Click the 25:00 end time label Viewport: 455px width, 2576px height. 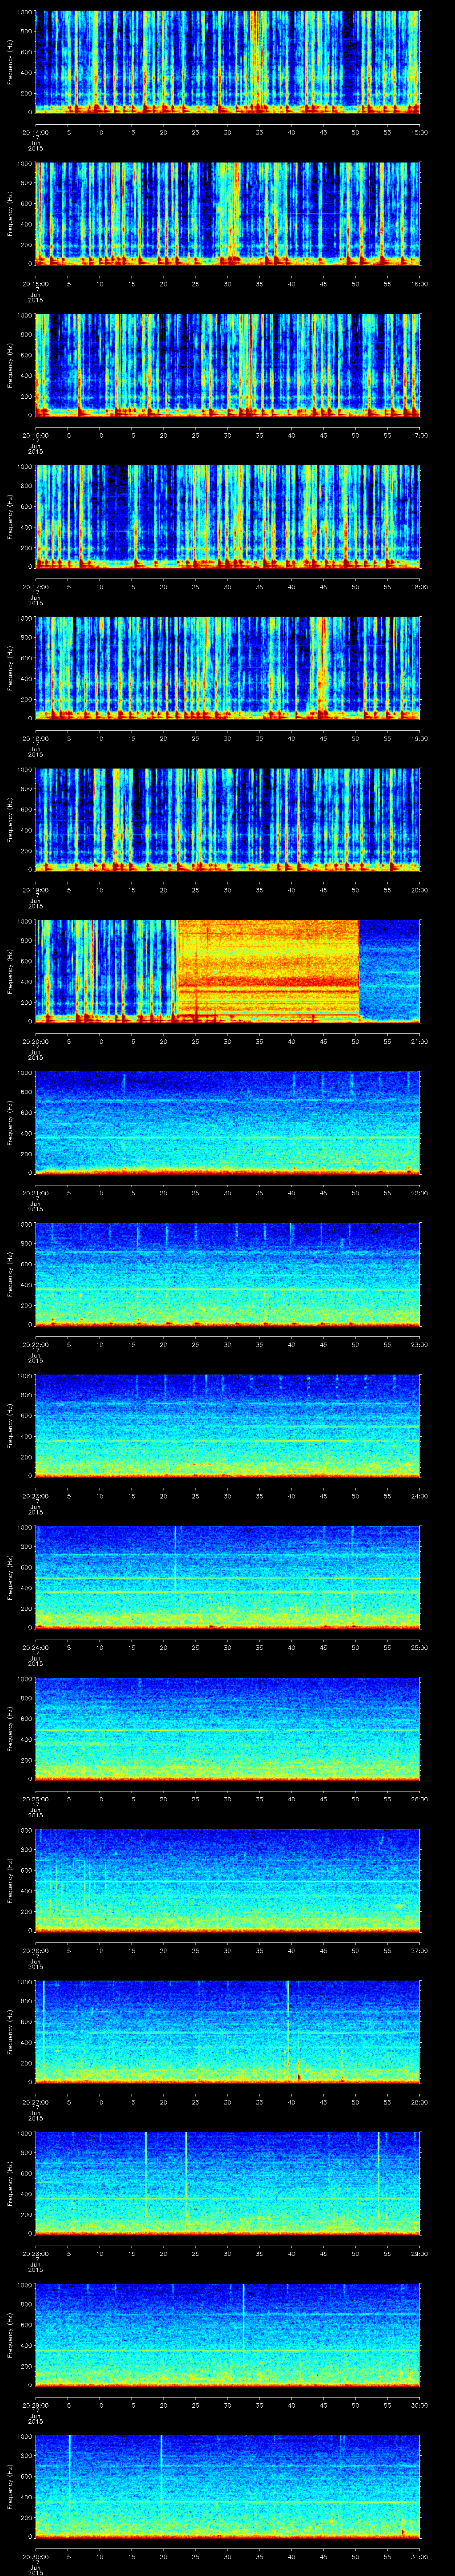pyautogui.click(x=420, y=1648)
